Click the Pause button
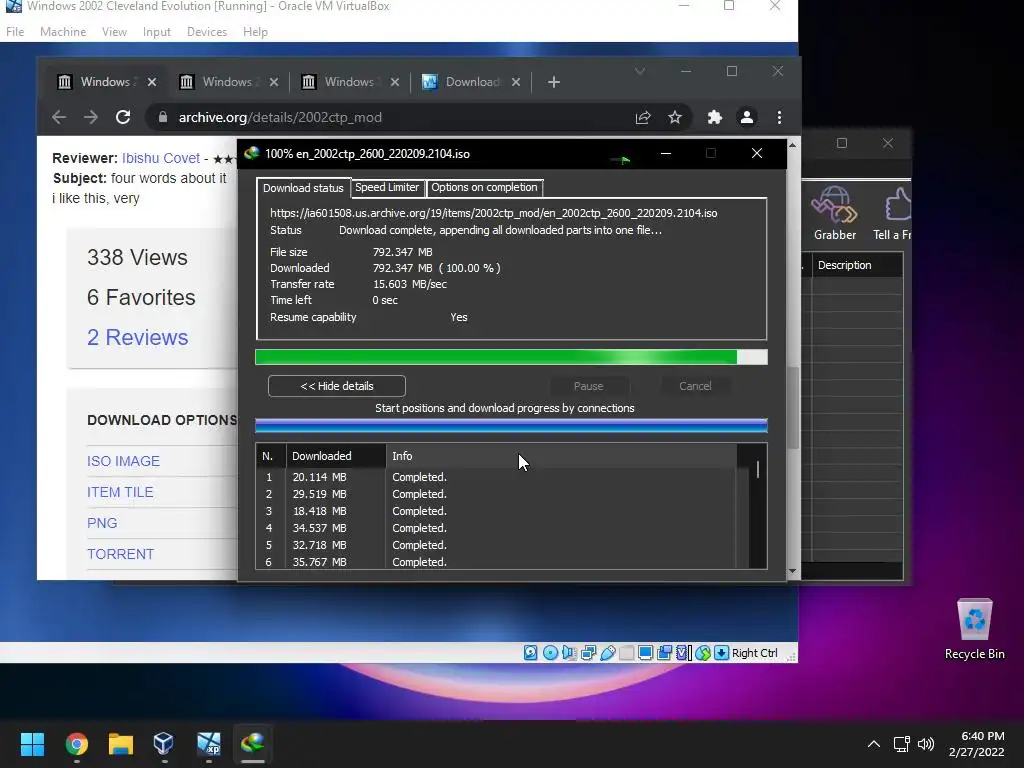 (x=588, y=386)
